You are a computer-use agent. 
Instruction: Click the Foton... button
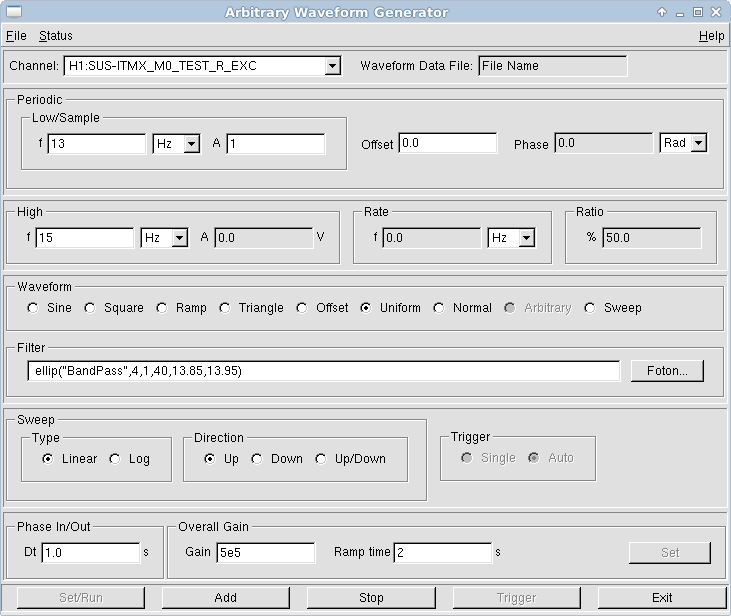coord(667,371)
